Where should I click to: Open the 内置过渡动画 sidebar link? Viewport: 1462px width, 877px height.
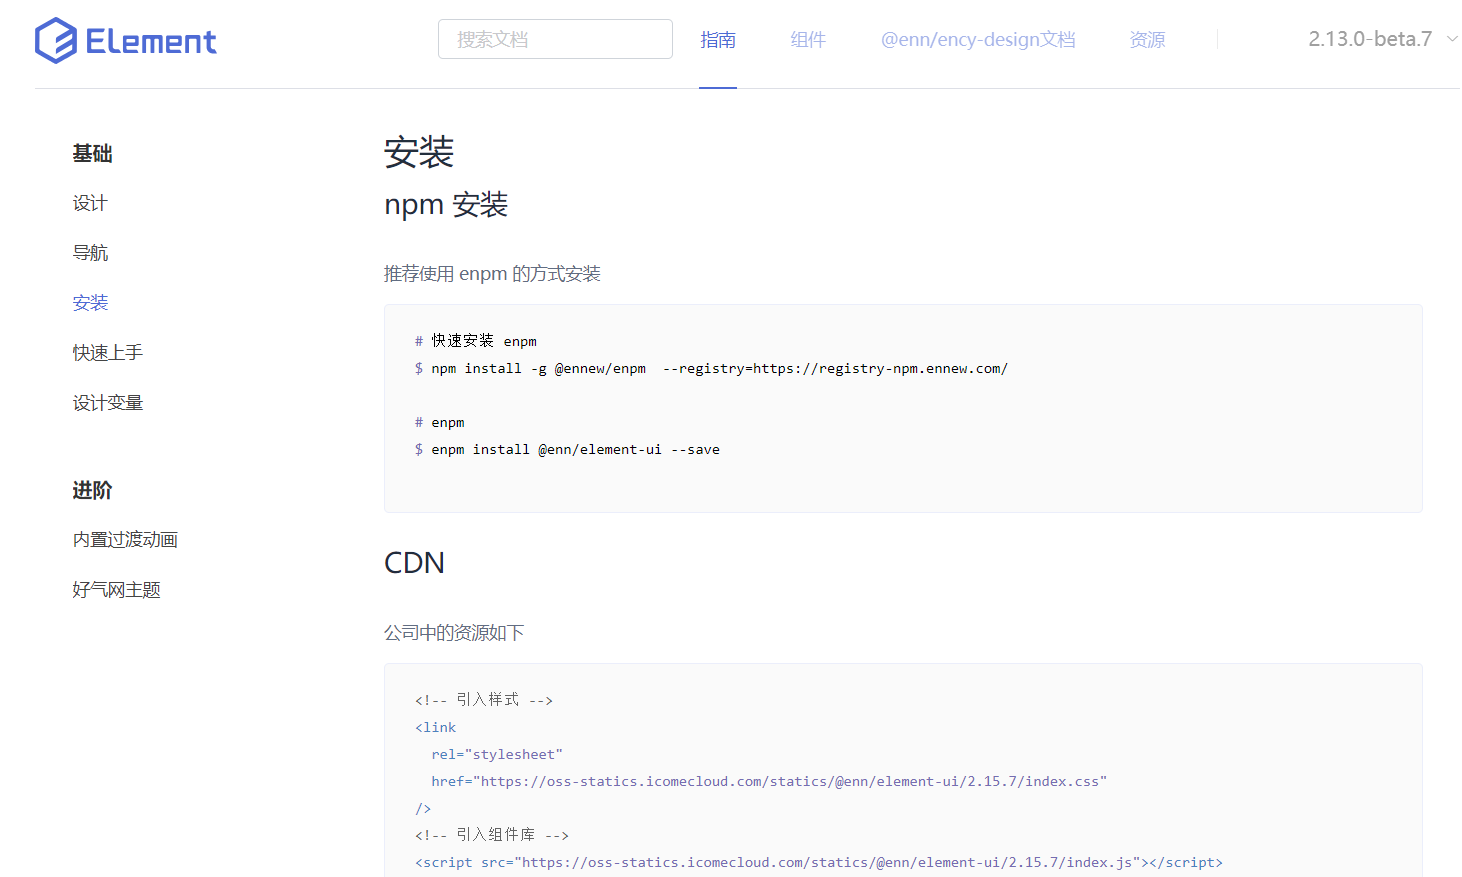125,540
